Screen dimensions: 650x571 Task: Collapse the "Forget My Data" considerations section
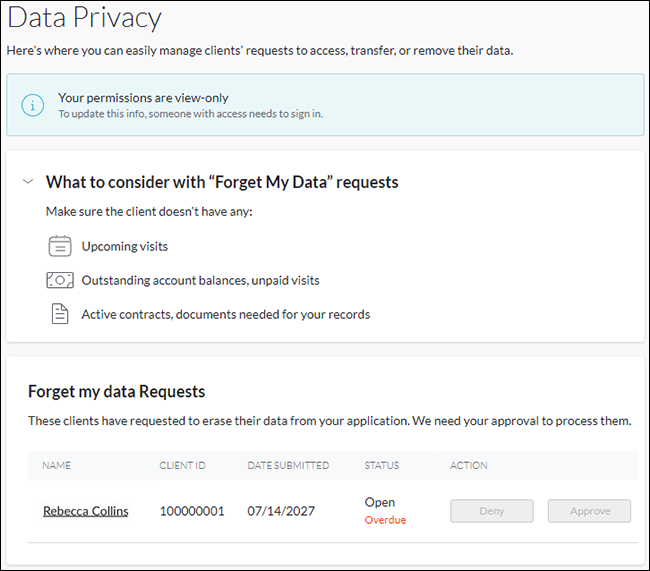point(28,182)
